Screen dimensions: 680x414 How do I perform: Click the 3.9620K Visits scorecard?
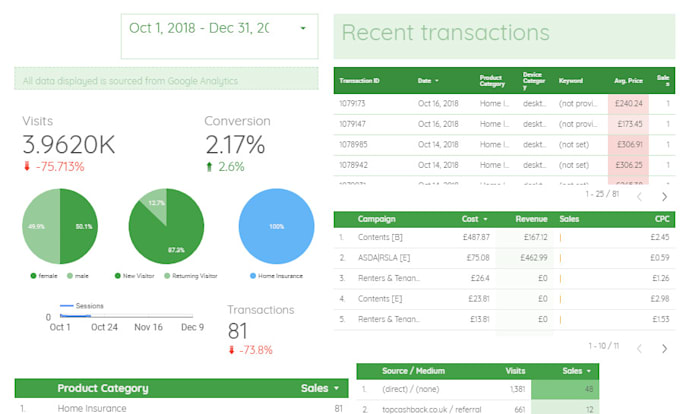(x=69, y=144)
